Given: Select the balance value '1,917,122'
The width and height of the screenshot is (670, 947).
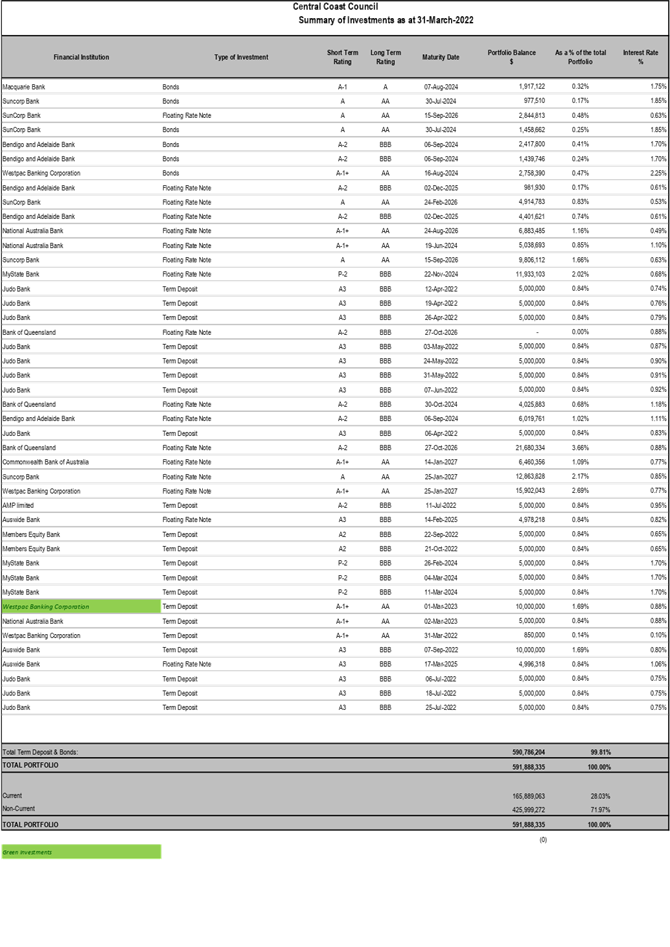Looking at the screenshot, I should click(532, 87).
